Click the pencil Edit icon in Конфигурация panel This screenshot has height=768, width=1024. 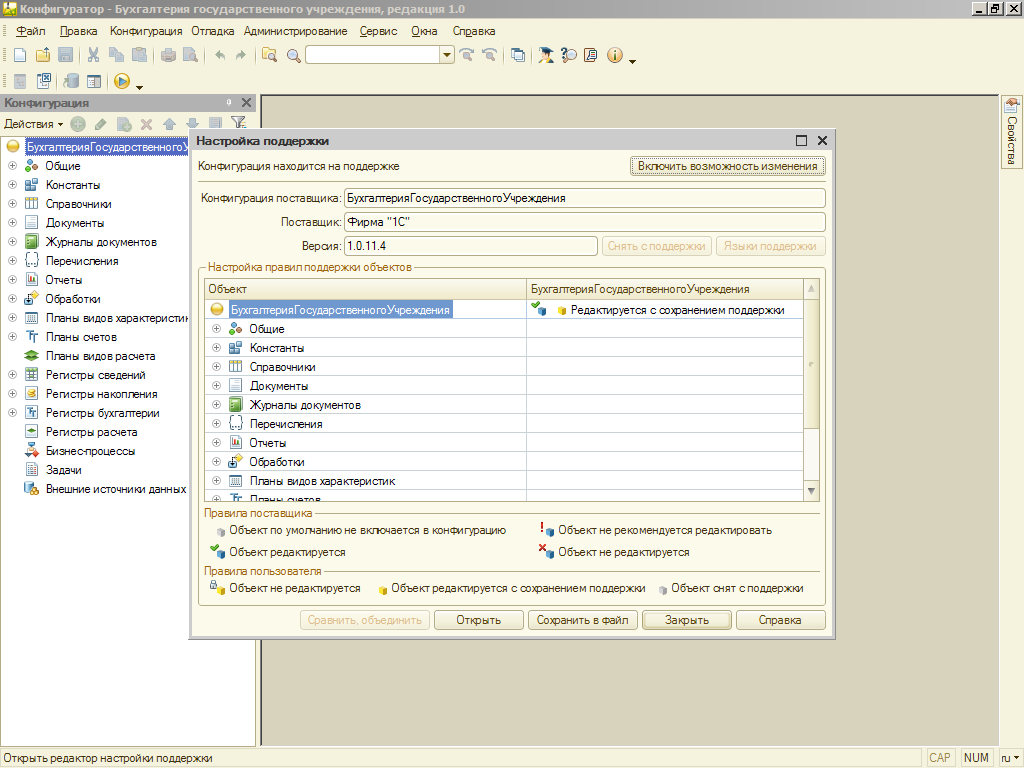click(101, 124)
